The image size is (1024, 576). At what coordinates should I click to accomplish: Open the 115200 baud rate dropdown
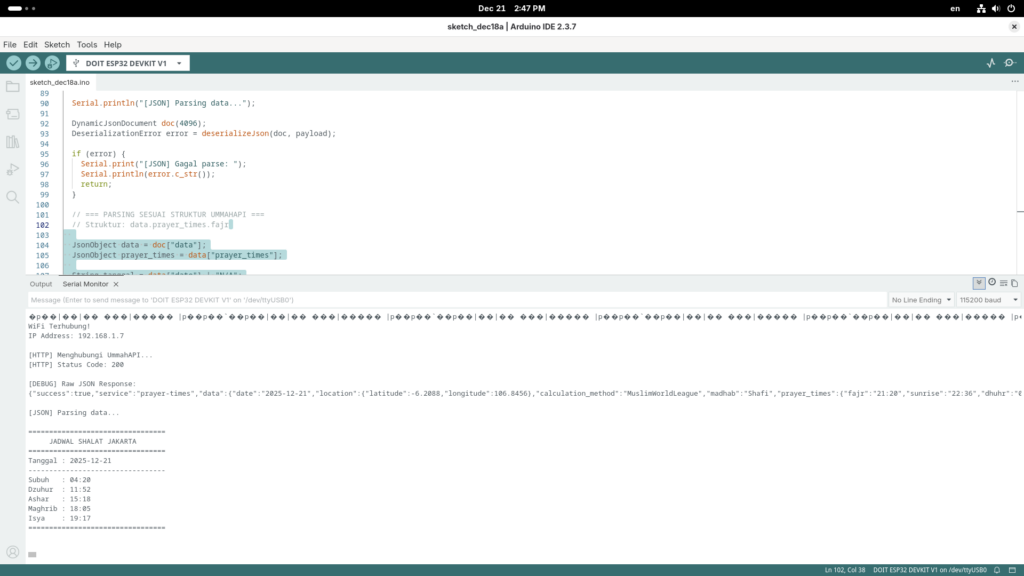tap(988, 300)
